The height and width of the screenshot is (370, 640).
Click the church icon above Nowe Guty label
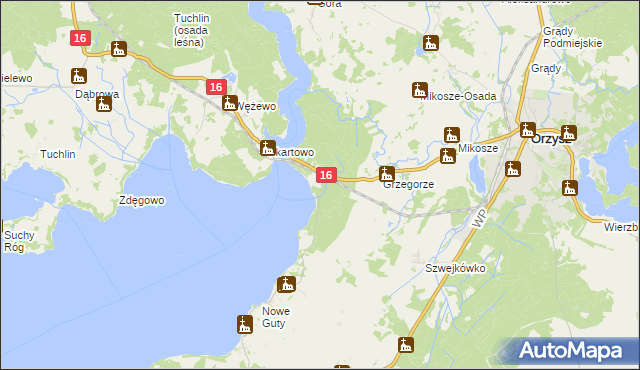287,284
